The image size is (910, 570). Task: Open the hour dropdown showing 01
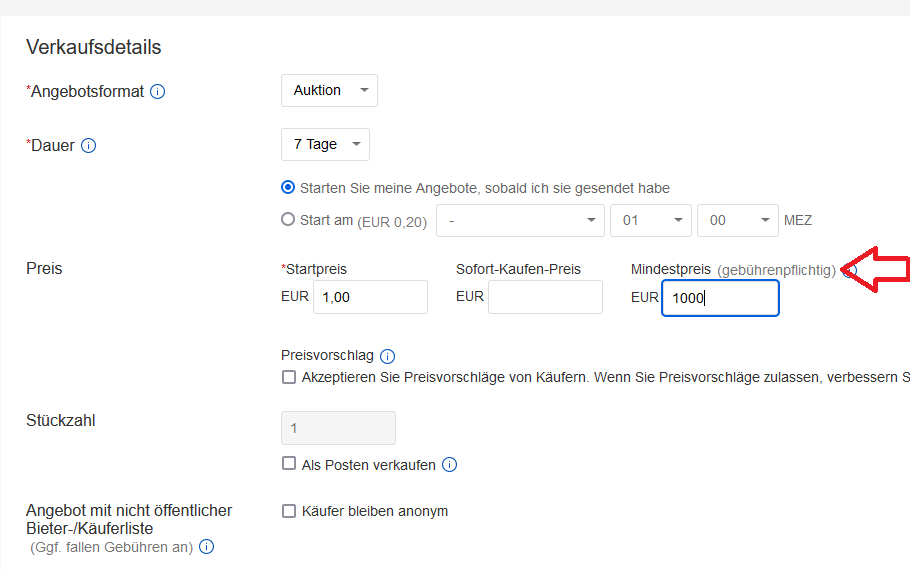tap(650, 220)
